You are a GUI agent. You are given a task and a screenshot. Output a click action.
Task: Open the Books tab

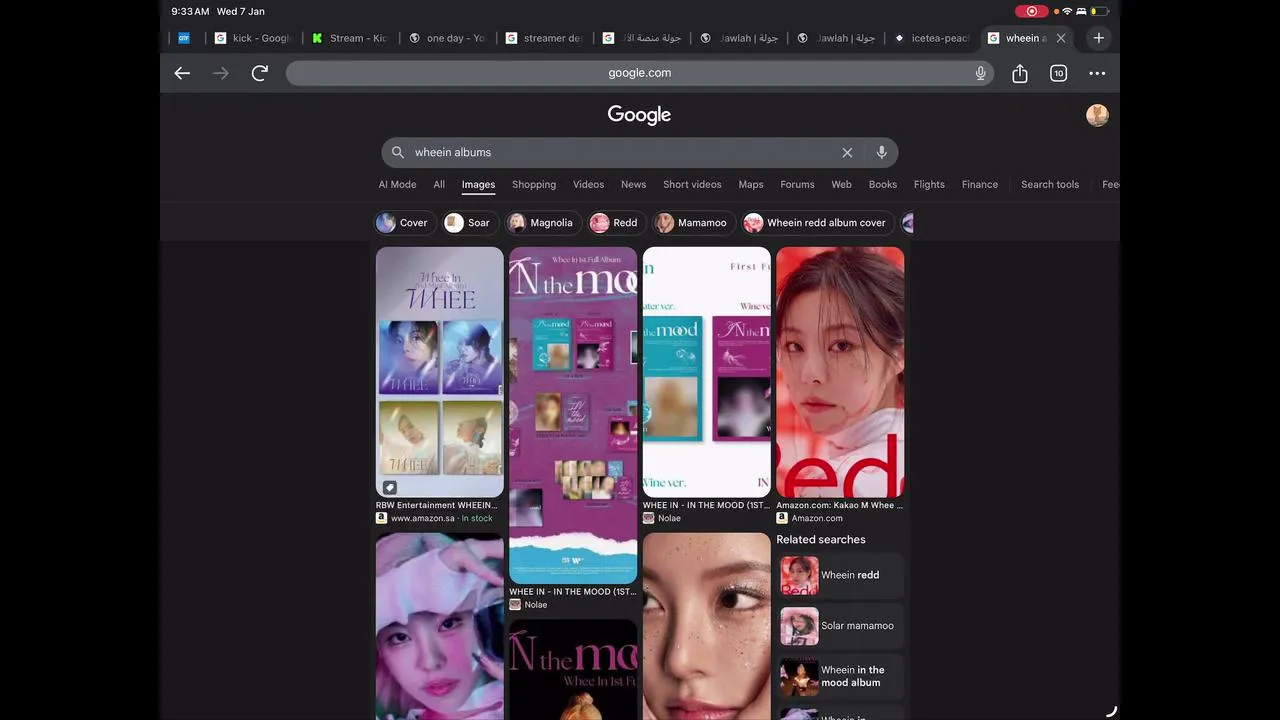(x=883, y=184)
